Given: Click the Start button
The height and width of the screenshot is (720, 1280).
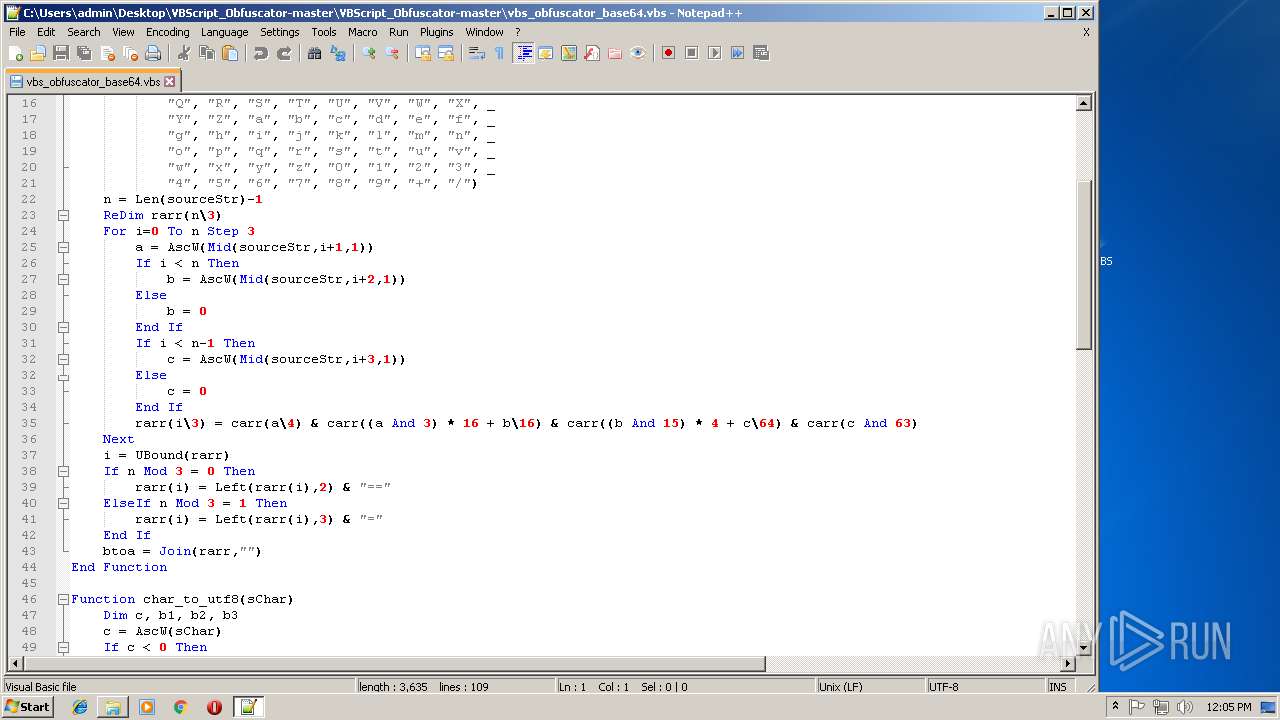Looking at the screenshot, I should point(28,707).
